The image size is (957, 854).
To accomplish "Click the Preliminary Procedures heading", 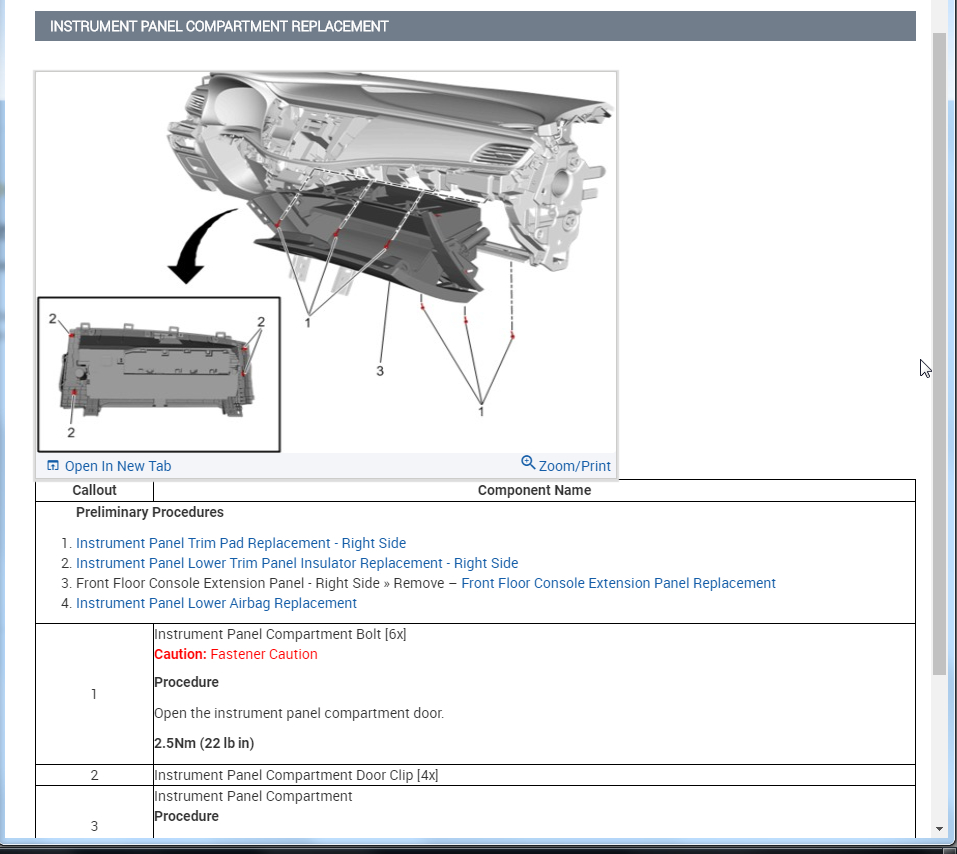I will click(x=150, y=513).
